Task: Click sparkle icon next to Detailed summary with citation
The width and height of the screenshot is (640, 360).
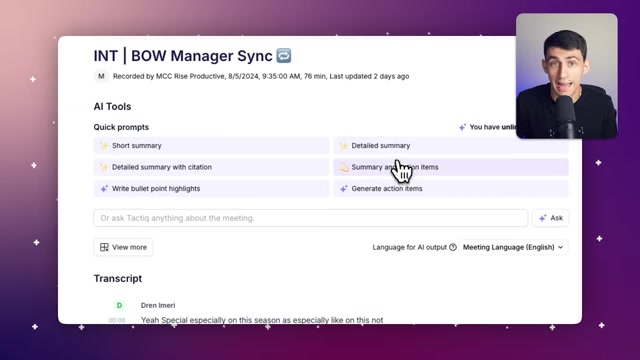Action: 104,167
